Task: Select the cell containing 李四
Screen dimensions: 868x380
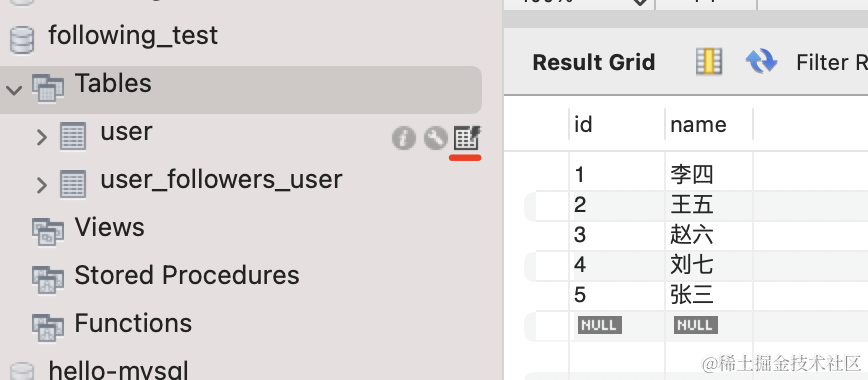Action: [709, 175]
